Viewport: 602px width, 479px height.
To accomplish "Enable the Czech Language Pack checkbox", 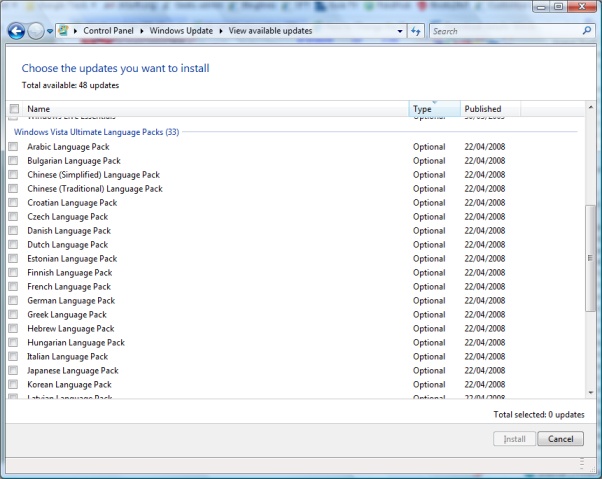I will [x=13, y=216].
